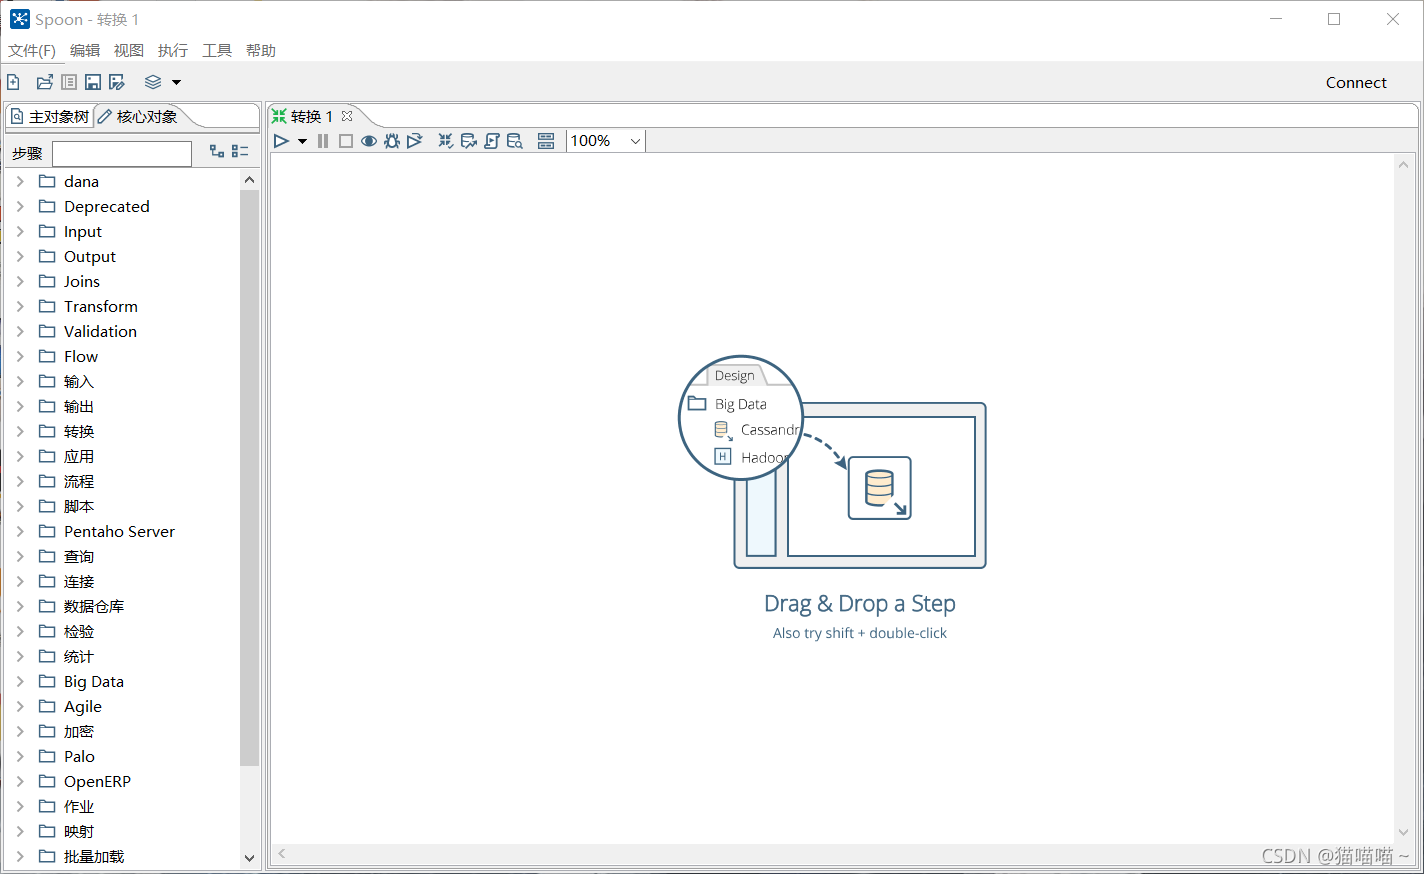Click the perspectives layers icon
1424x874 pixels.
point(153,82)
